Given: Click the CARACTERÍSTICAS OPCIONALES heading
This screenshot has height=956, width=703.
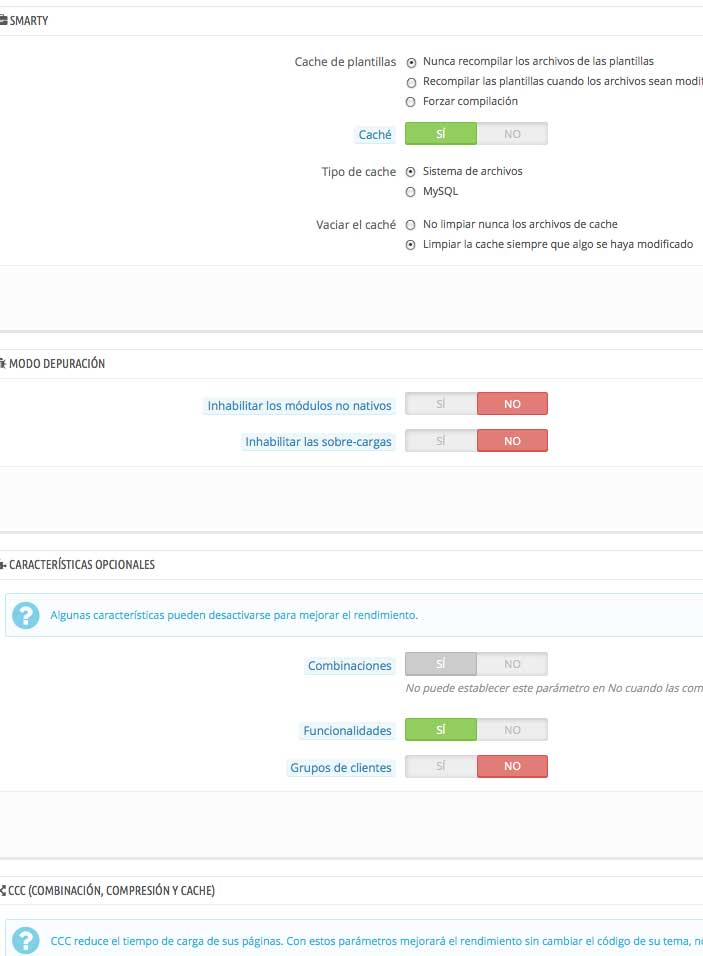Looking at the screenshot, I should click(82, 565).
